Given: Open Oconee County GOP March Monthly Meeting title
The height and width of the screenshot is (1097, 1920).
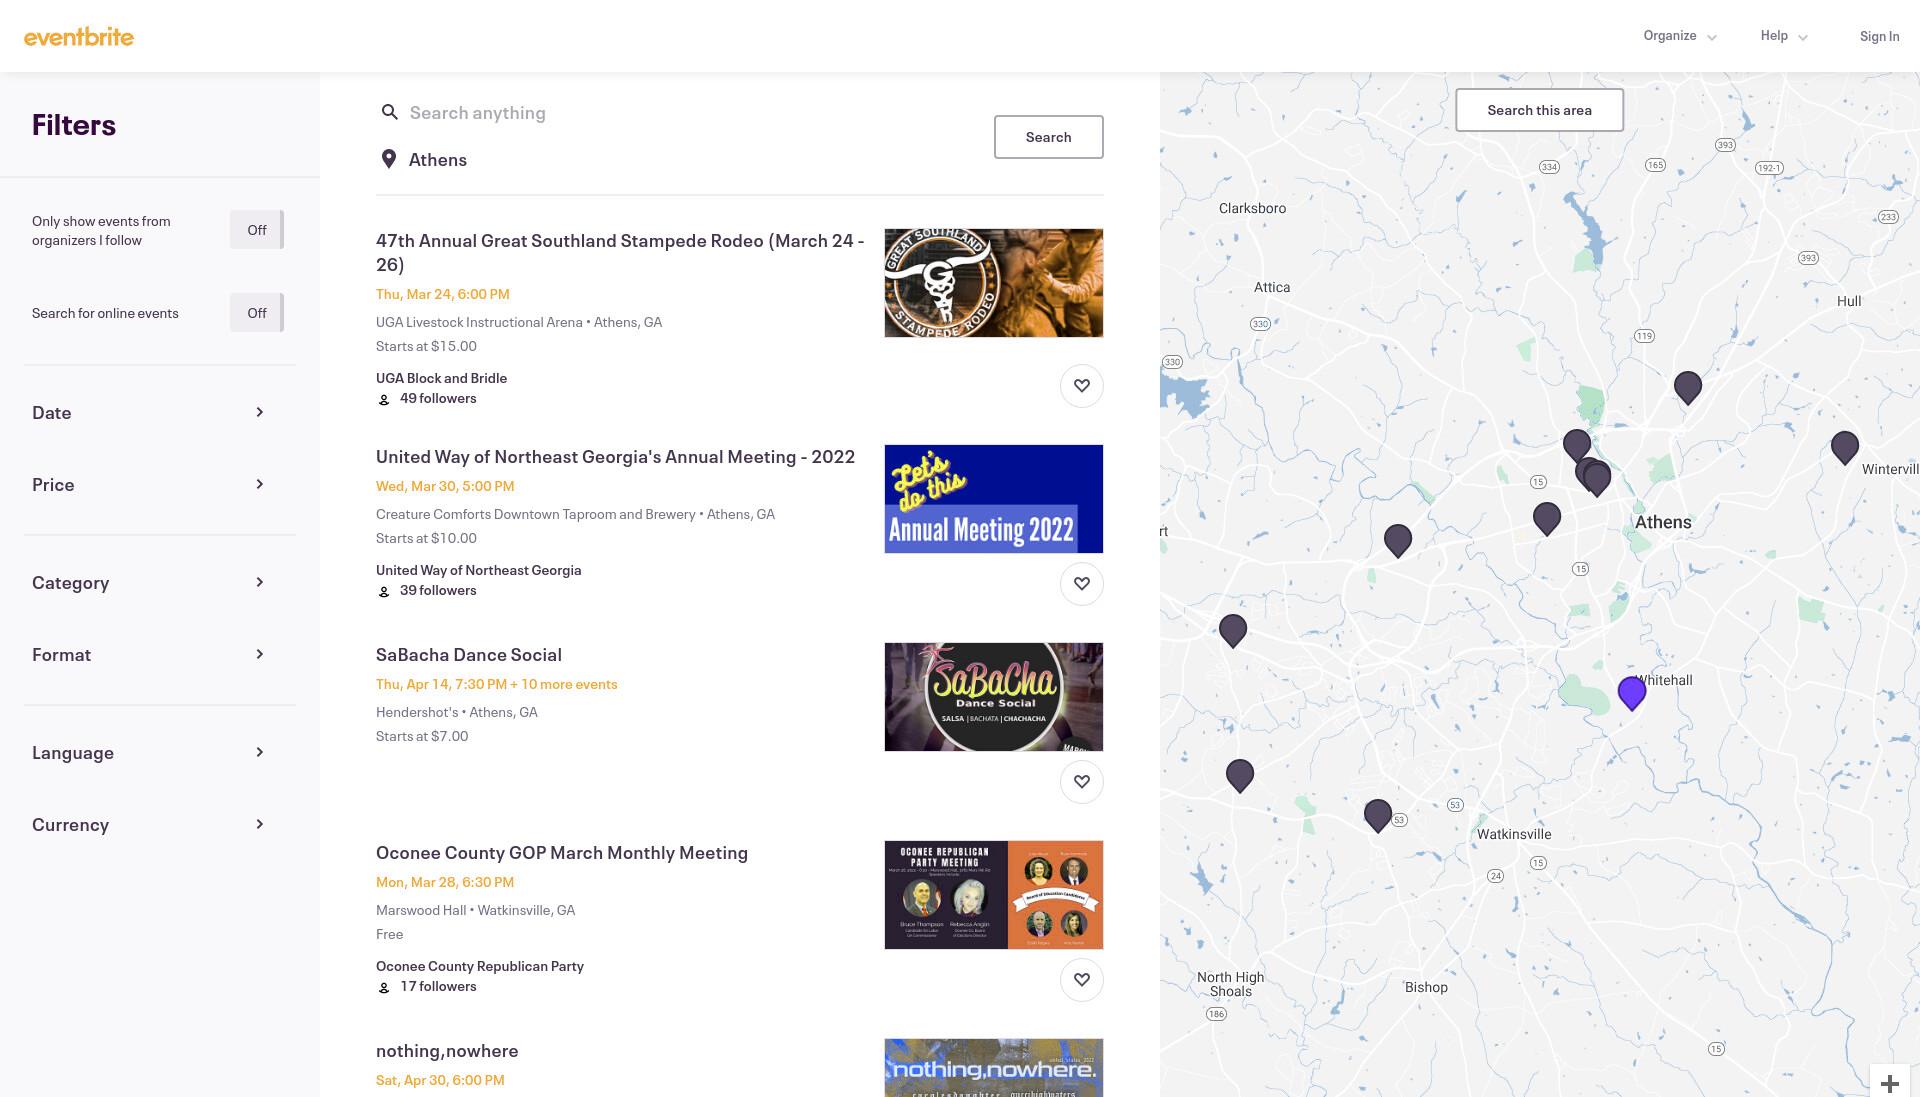Looking at the screenshot, I should tap(562, 853).
